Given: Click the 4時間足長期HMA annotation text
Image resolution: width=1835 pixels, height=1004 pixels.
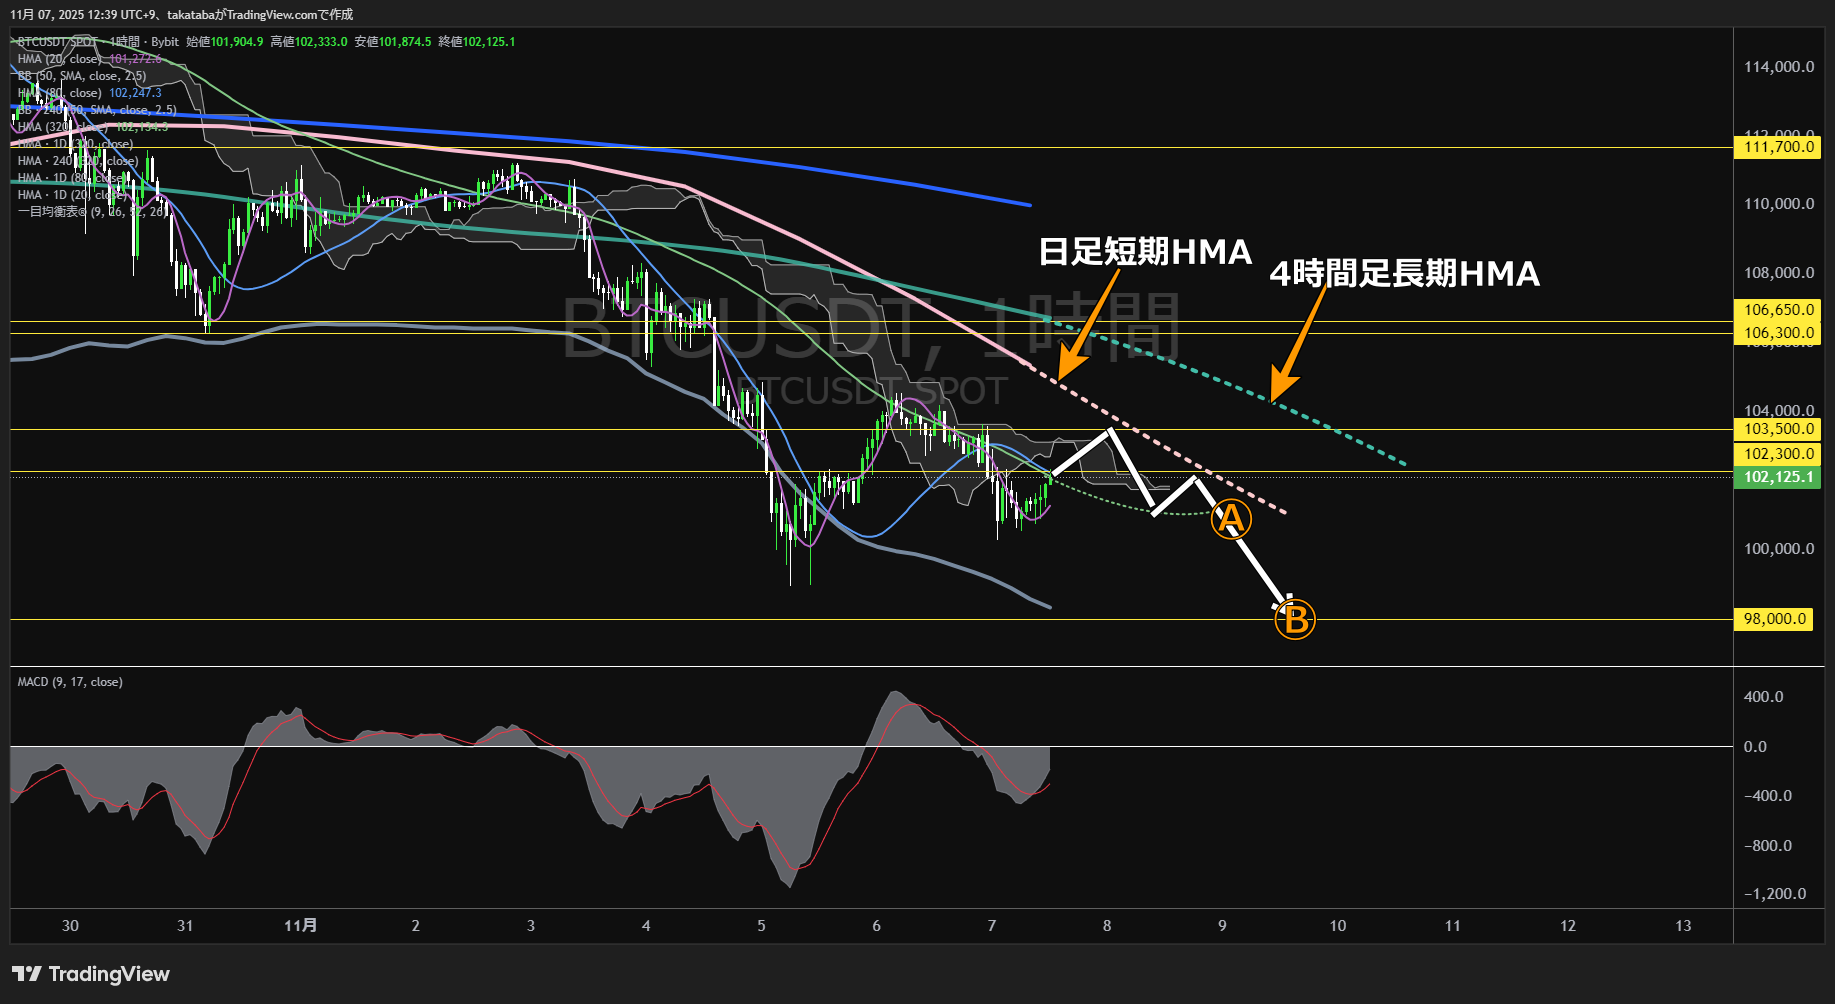Looking at the screenshot, I should click(1404, 275).
